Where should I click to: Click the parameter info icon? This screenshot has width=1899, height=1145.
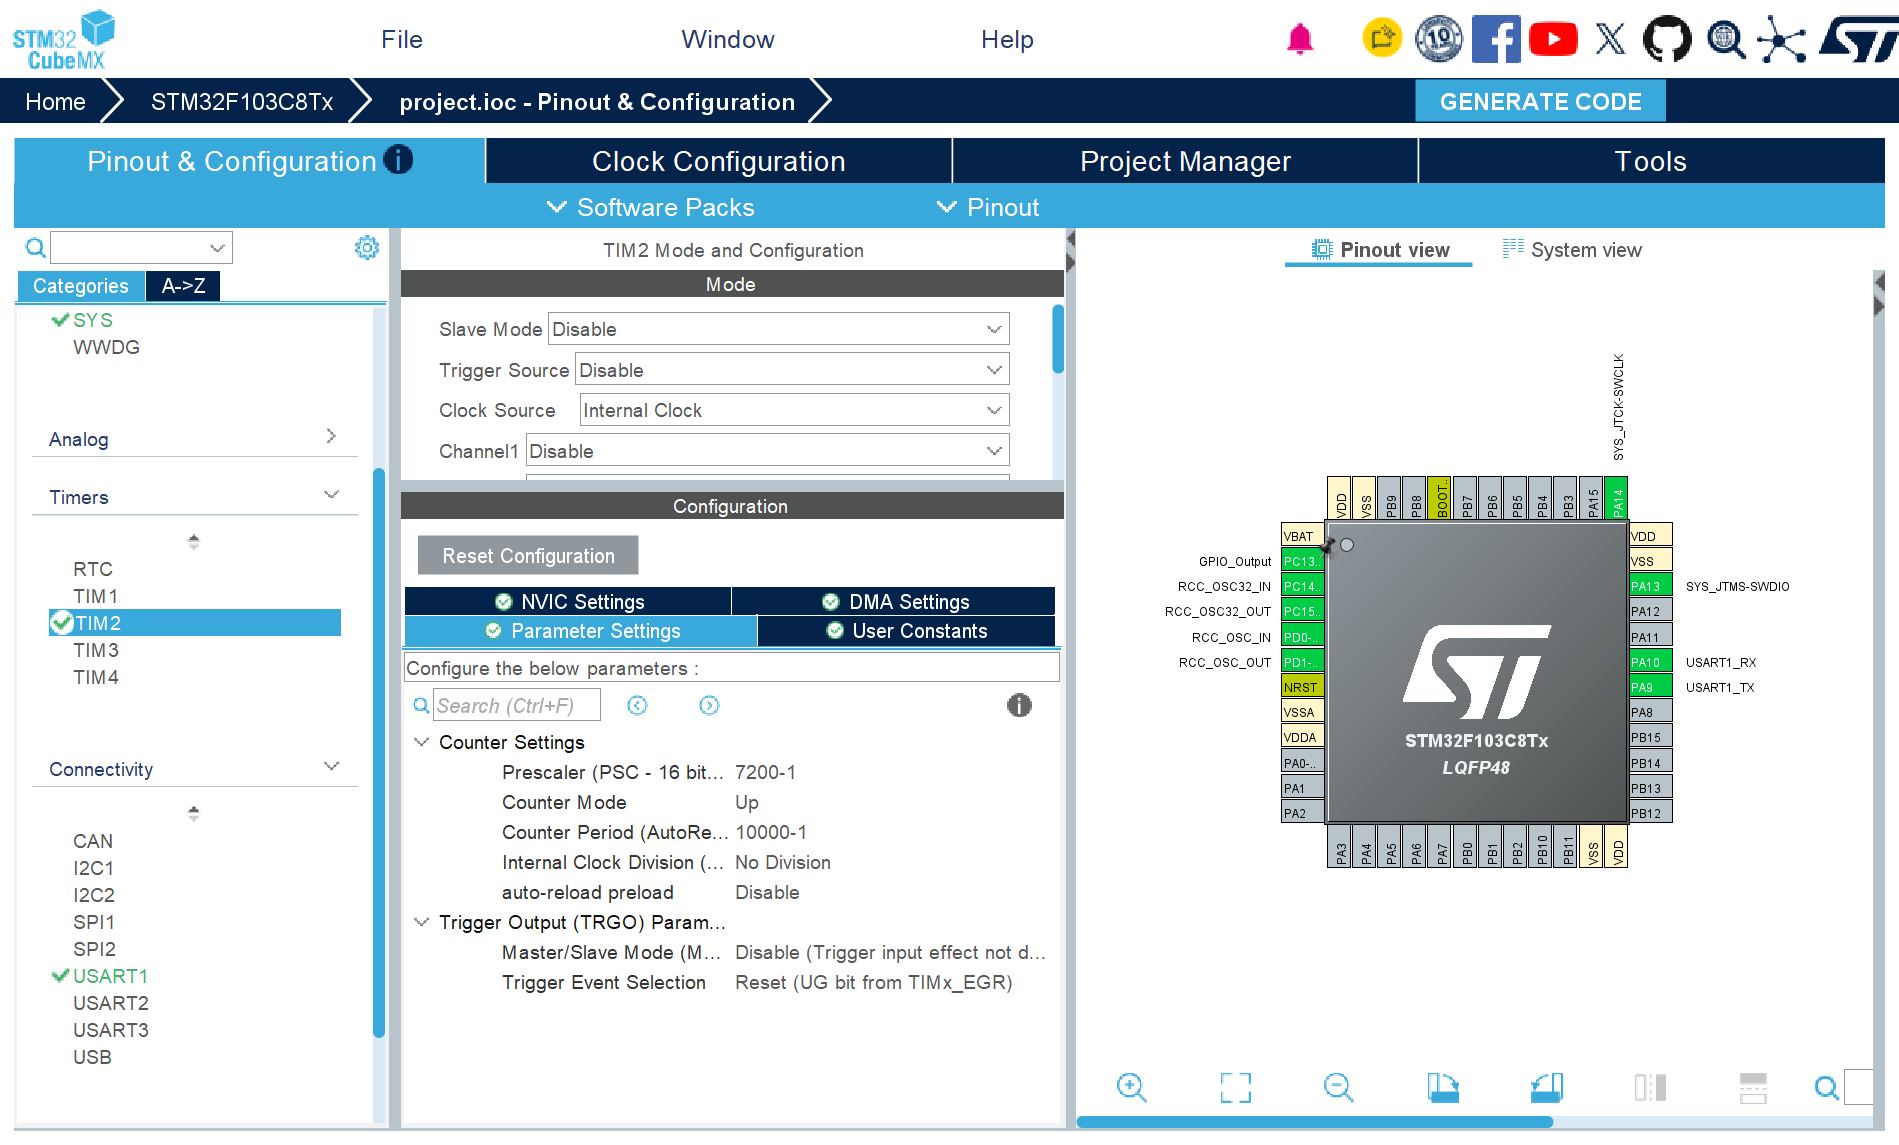coord(1019,705)
